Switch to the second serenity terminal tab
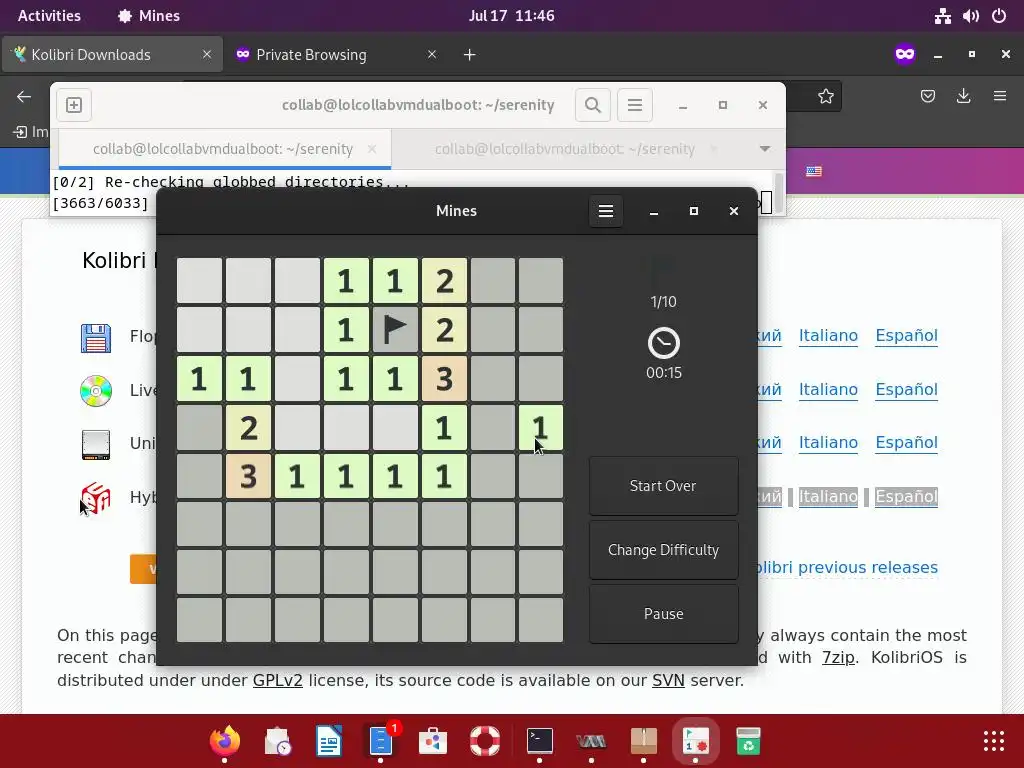Viewport: 1024px width, 768px height. (x=564, y=149)
